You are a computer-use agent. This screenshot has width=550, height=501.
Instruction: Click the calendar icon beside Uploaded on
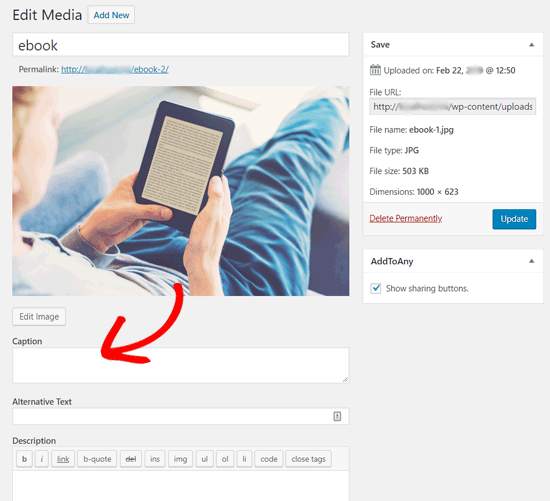(375, 70)
